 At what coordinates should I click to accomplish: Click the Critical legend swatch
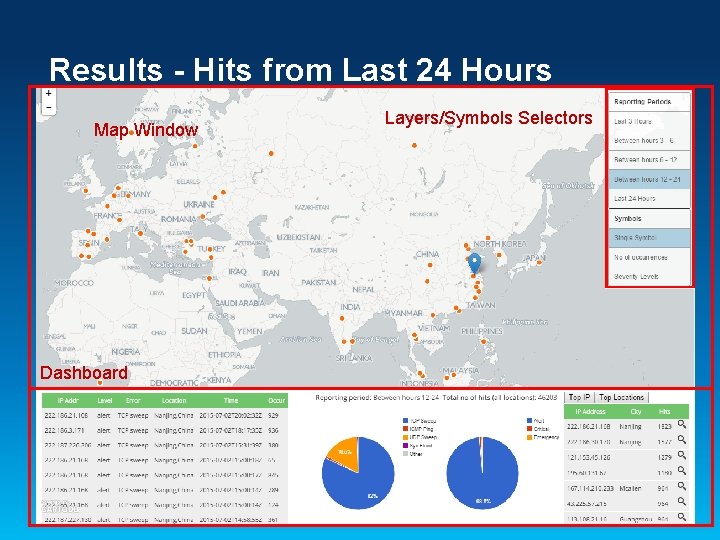tap(529, 429)
